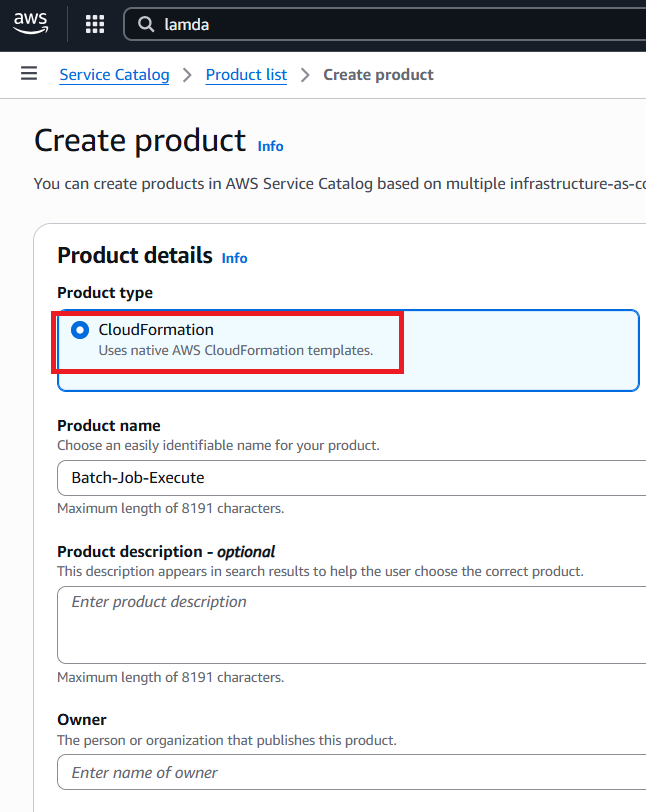Click the Create product breadcrumb item
Image resolution: width=646 pixels, height=812 pixels.
point(378,75)
